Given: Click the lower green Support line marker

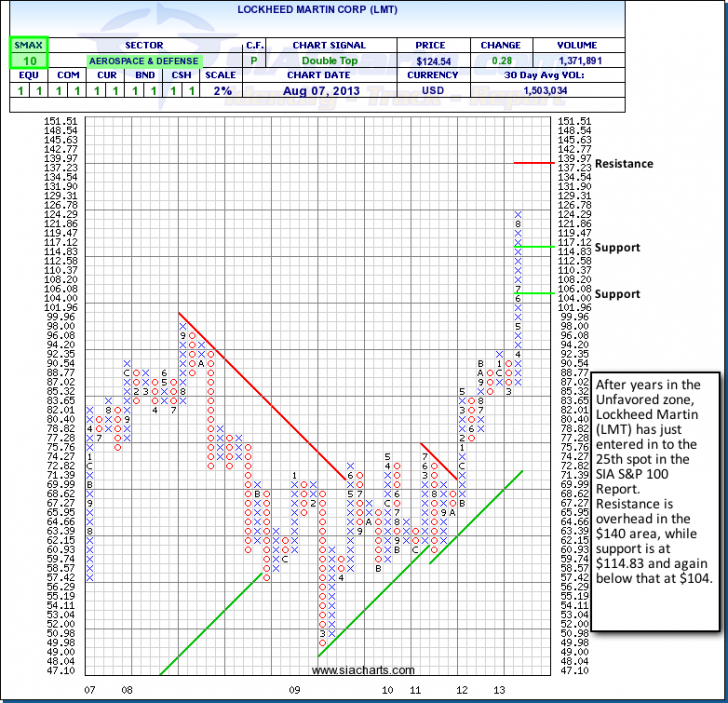Looking at the screenshot, I should point(534,293).
